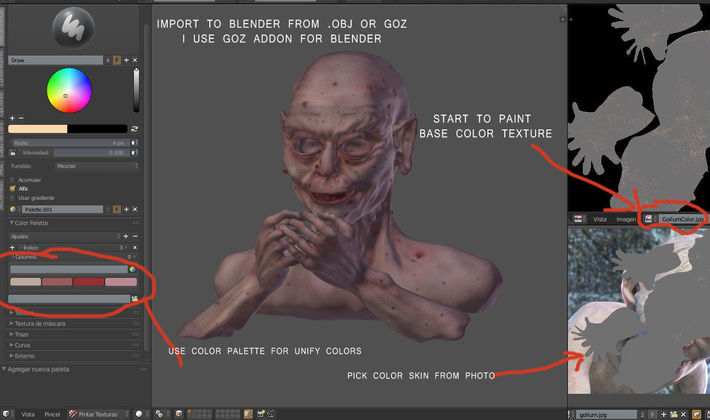Unlink gollum.jpg with the X icon
The image size is (710, 420).
683,414
